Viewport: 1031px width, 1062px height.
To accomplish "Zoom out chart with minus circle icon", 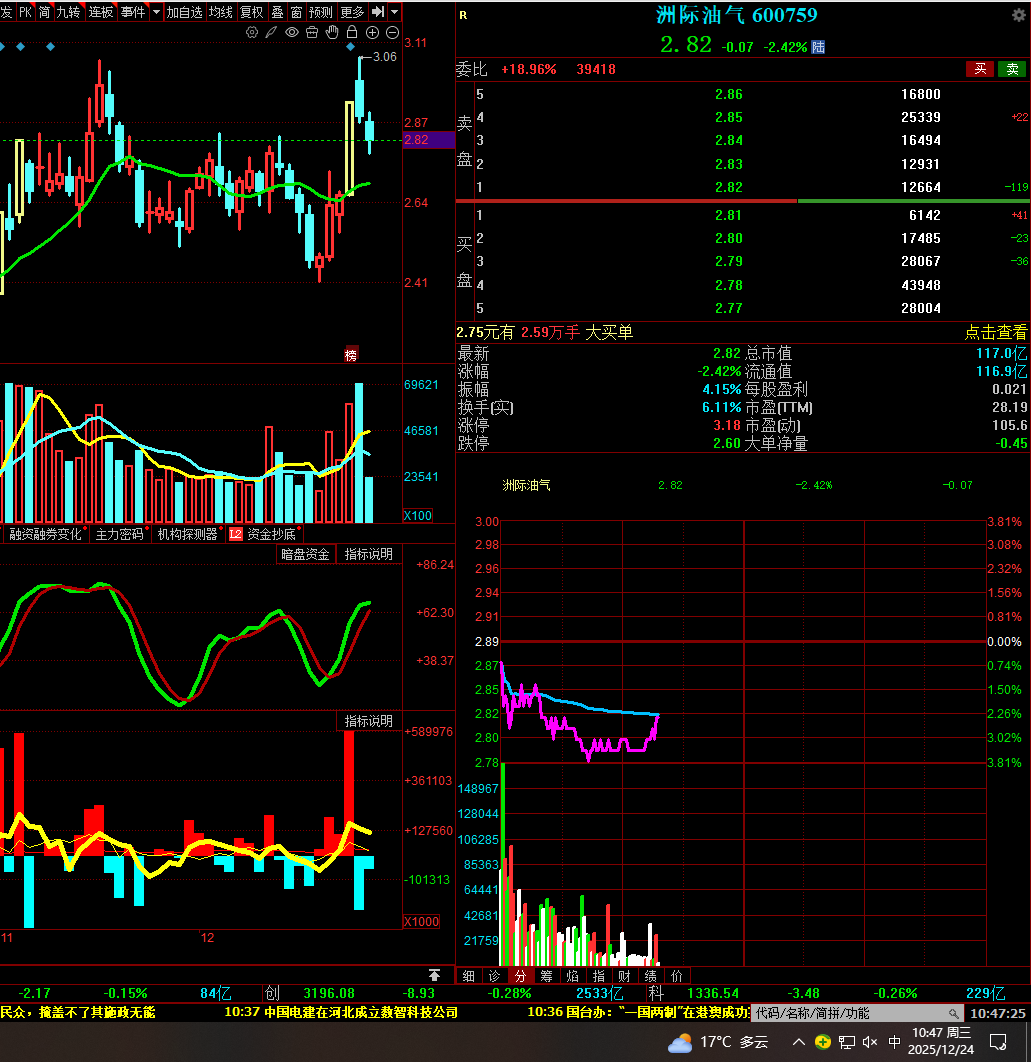I will pos(392,33).
